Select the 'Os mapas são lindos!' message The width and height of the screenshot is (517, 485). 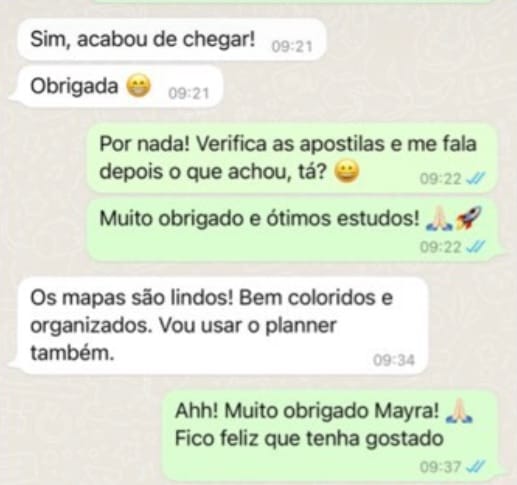[218, 326]
